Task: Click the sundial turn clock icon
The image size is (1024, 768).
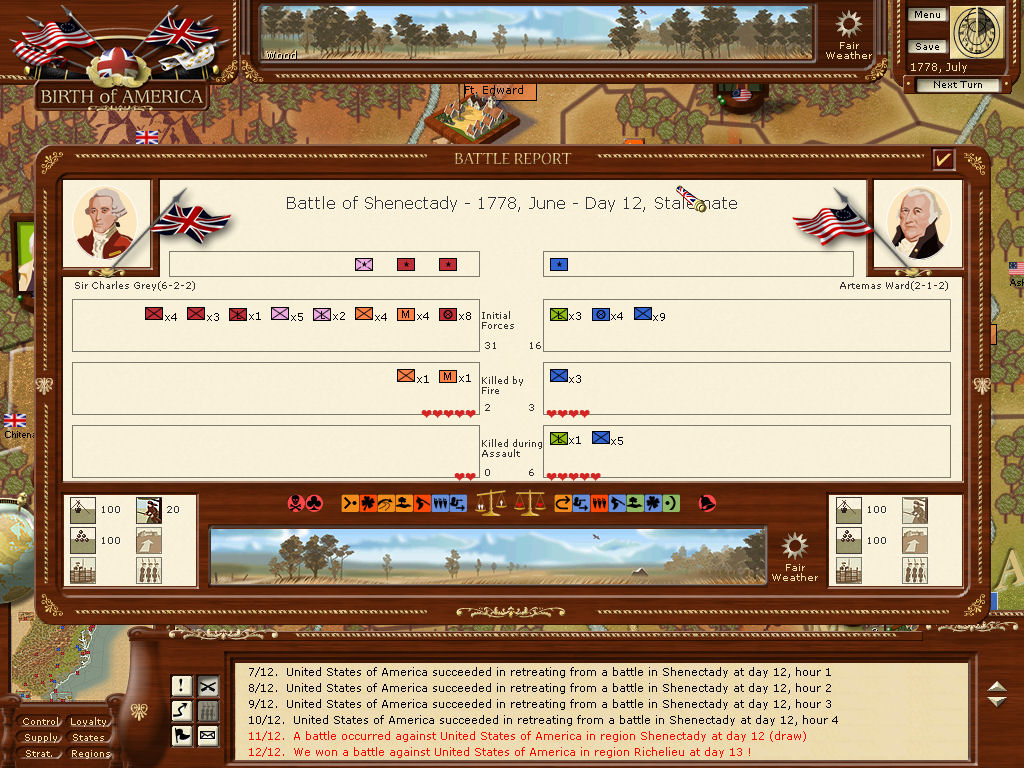Action: point(976,34)
